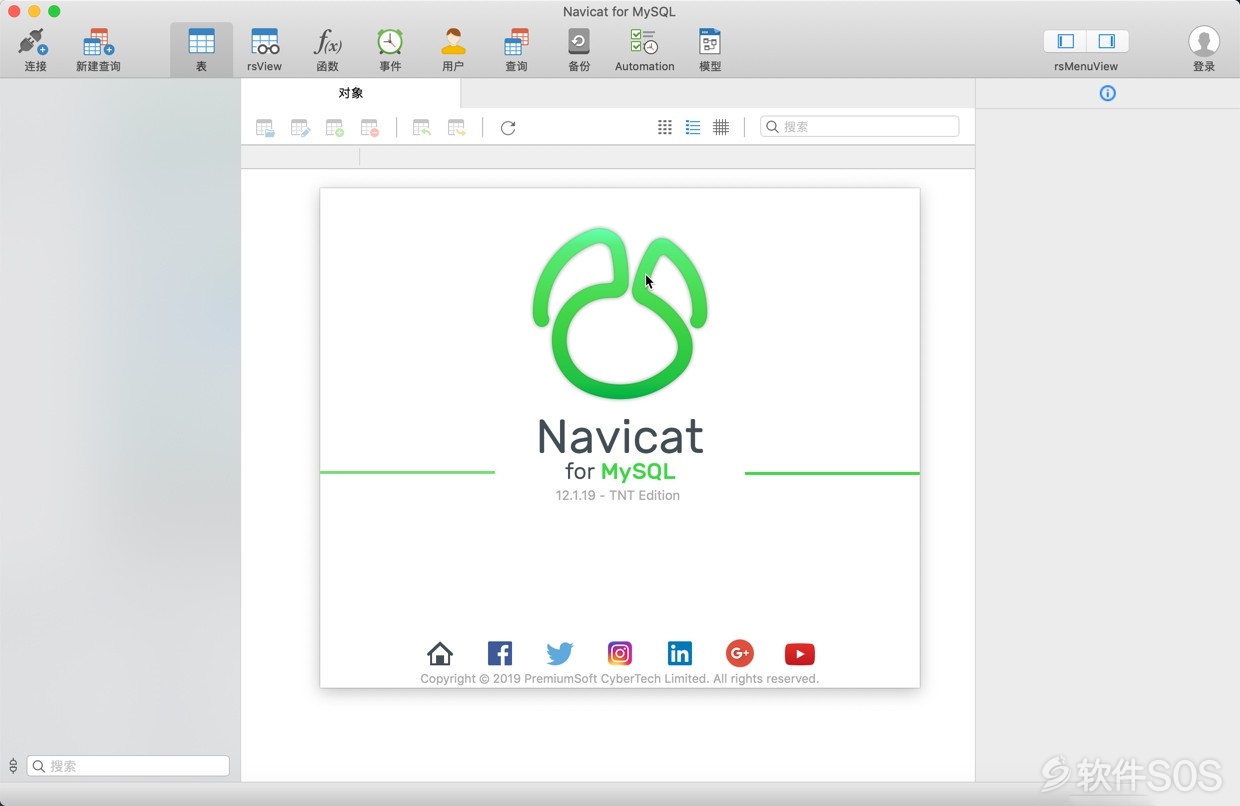Click the info icon in right pane

pos(1107,93)
